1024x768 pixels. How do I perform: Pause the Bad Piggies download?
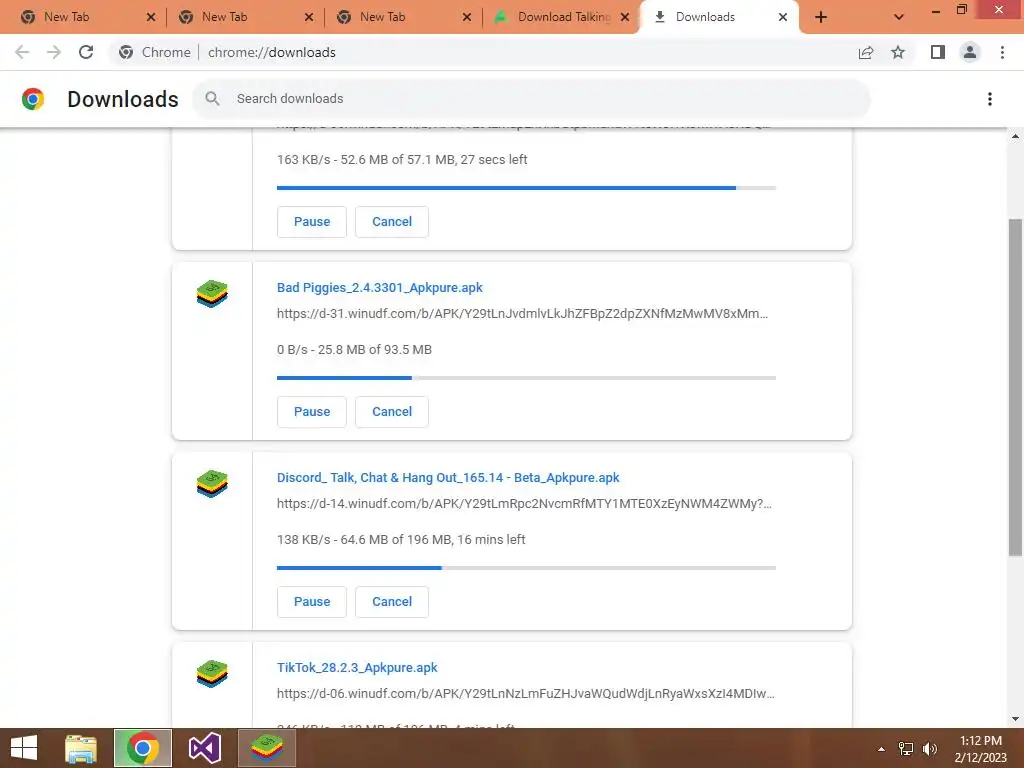click(x=312, y=411)
